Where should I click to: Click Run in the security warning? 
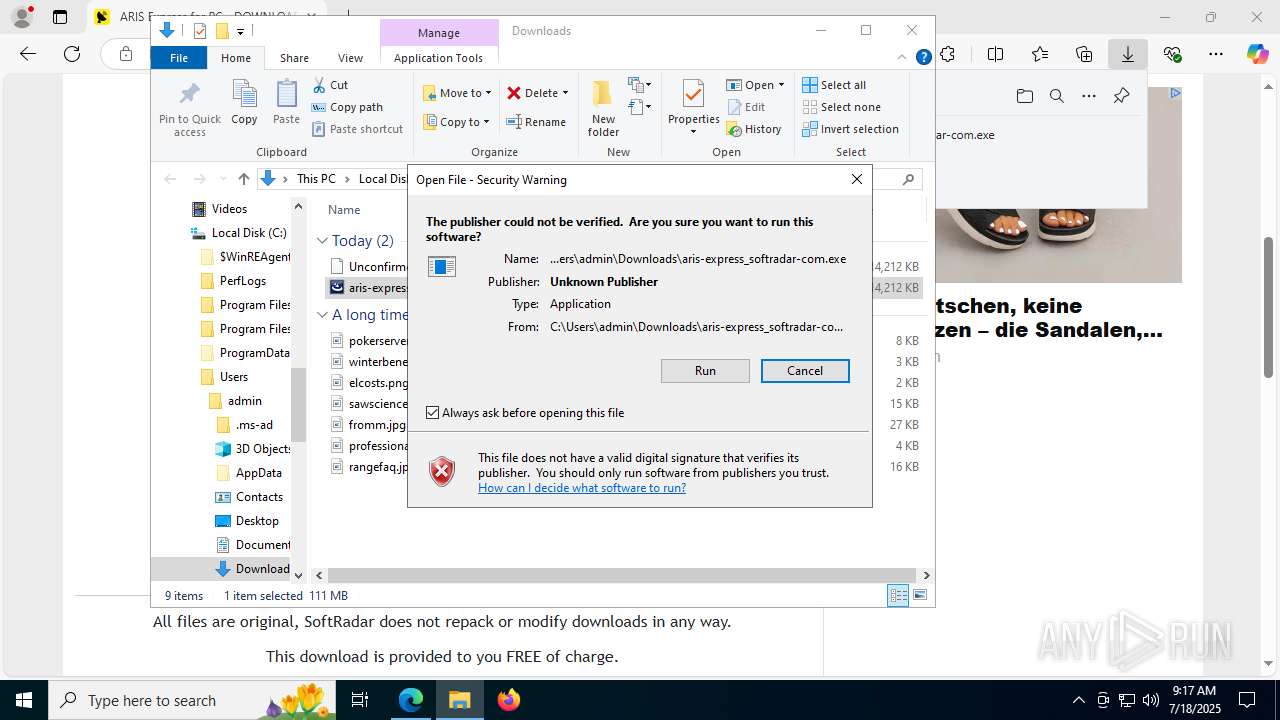pyautogui.click(x=705, y=371)
